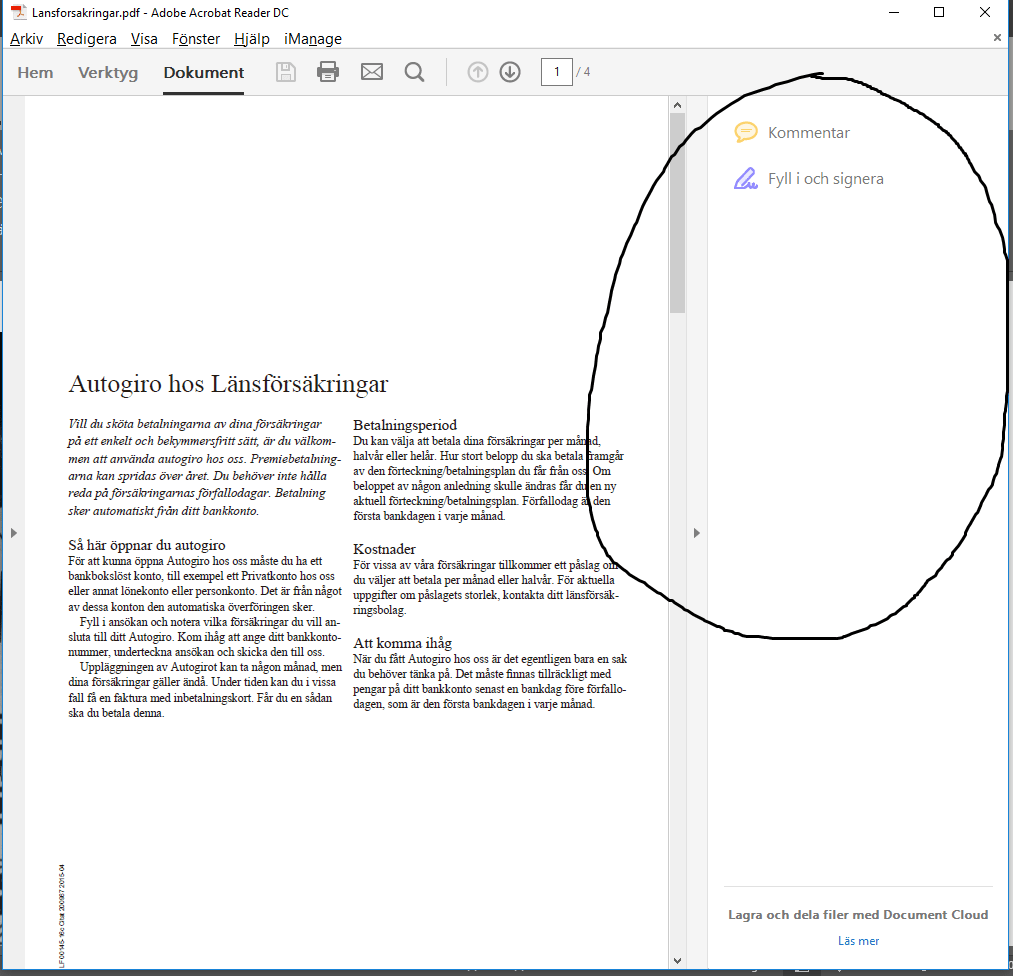Click the email attachment icon
This screenshot has width=1013, height=976.
(x=371, y=71)
